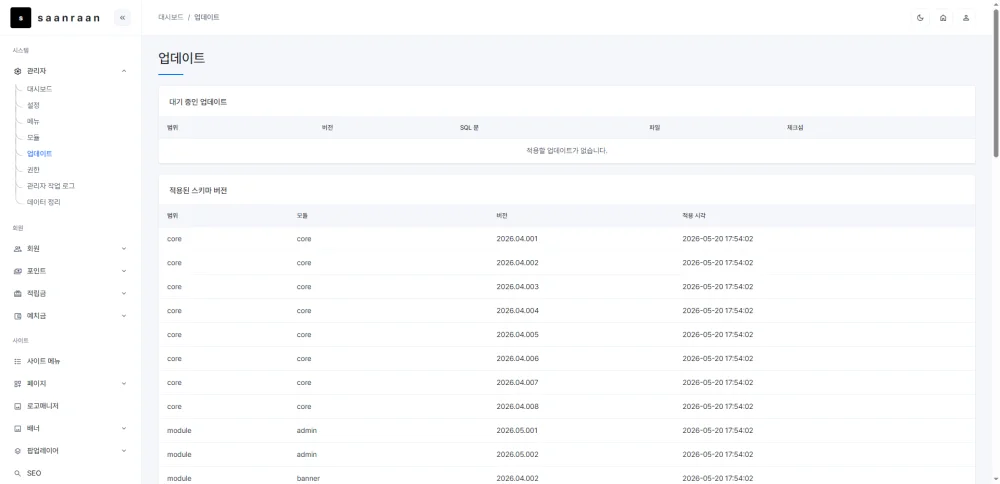Open 권한 in the sidebar
The image size is (1000, 484).
point(33,170)
